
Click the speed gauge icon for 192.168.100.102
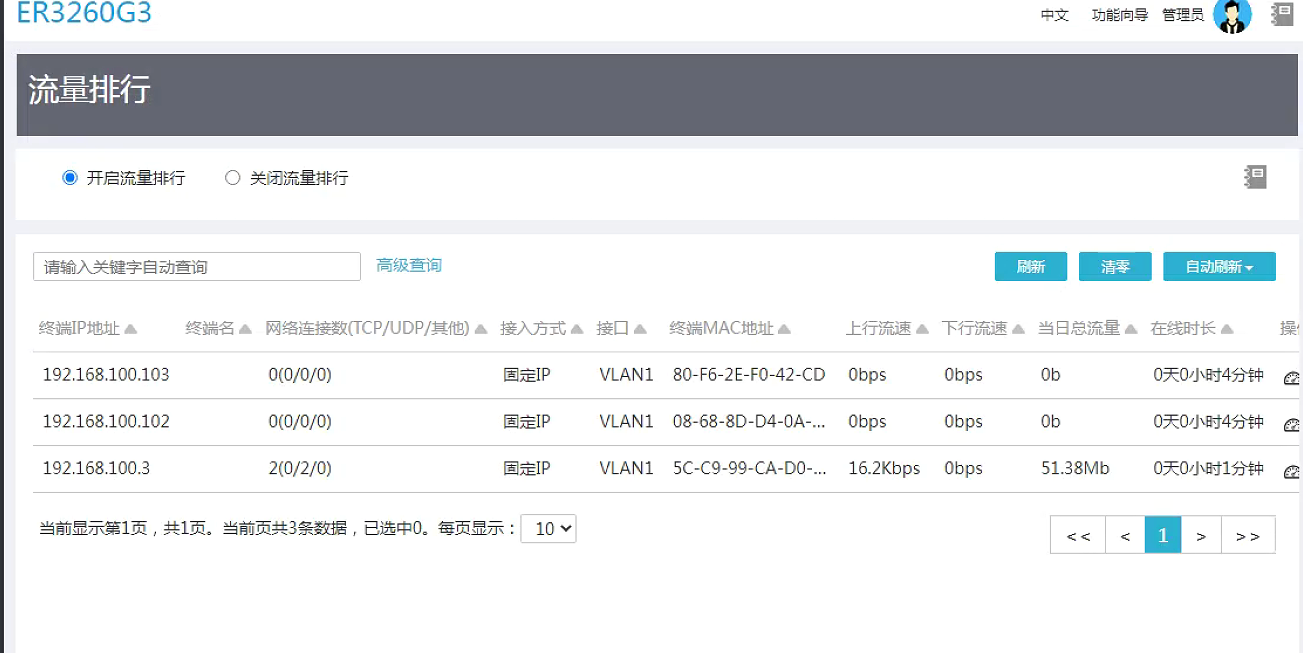pyautogui.click(x=1292, y=424)
